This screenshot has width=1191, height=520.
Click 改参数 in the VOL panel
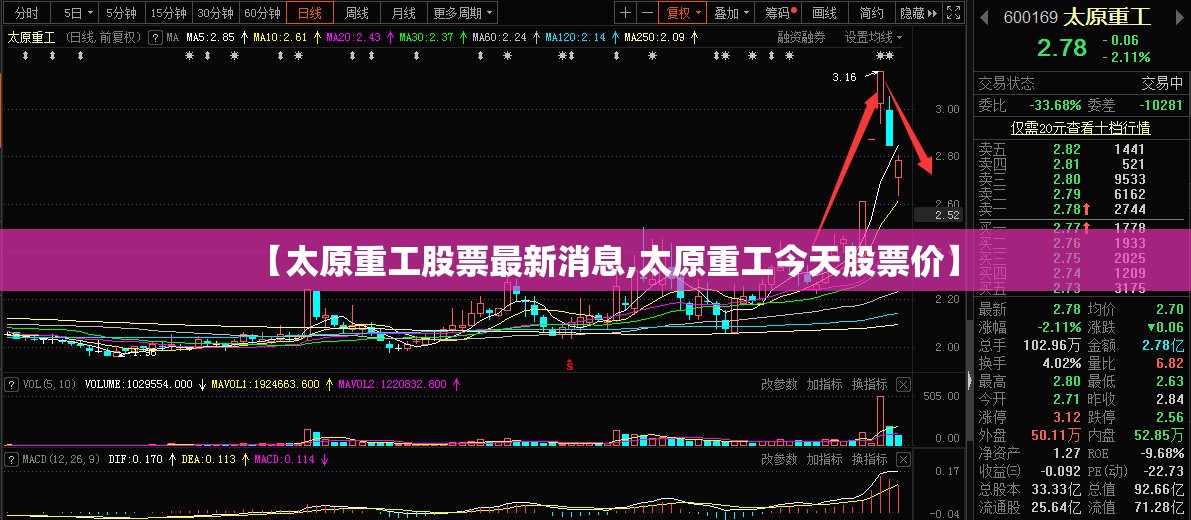pos(779,384)
